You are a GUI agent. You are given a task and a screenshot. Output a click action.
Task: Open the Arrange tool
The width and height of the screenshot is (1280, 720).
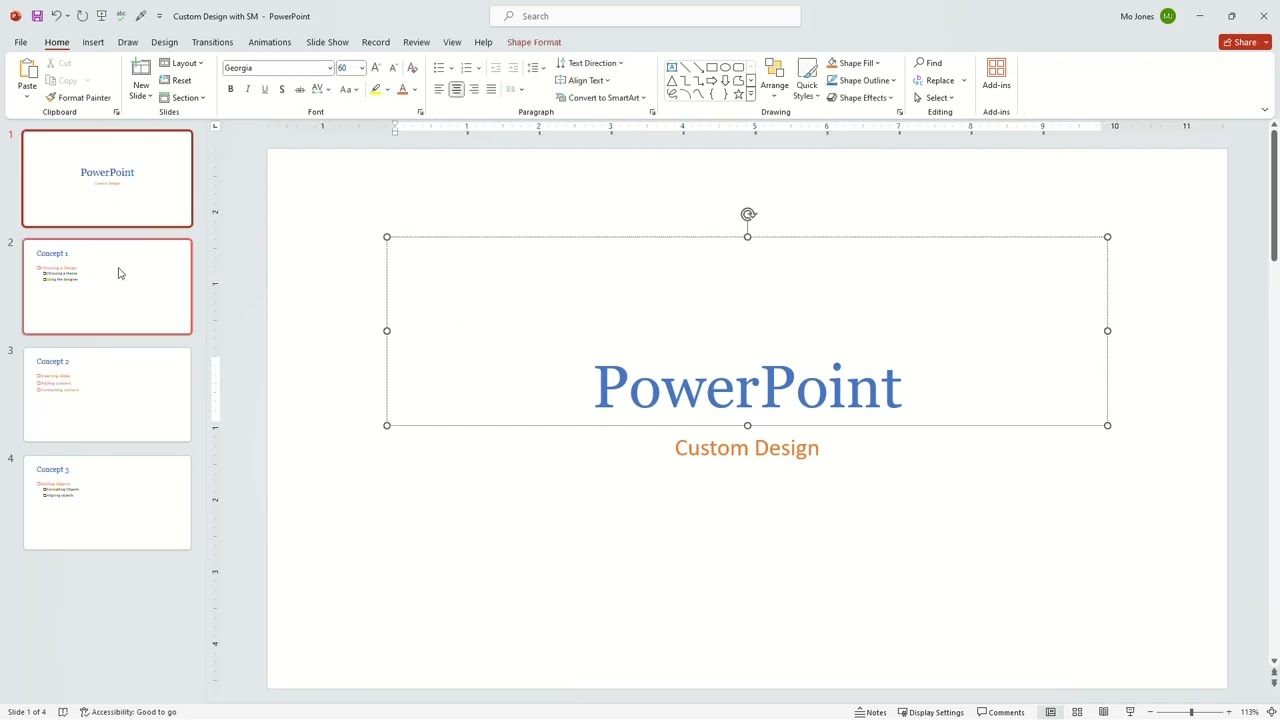point(774,79)
